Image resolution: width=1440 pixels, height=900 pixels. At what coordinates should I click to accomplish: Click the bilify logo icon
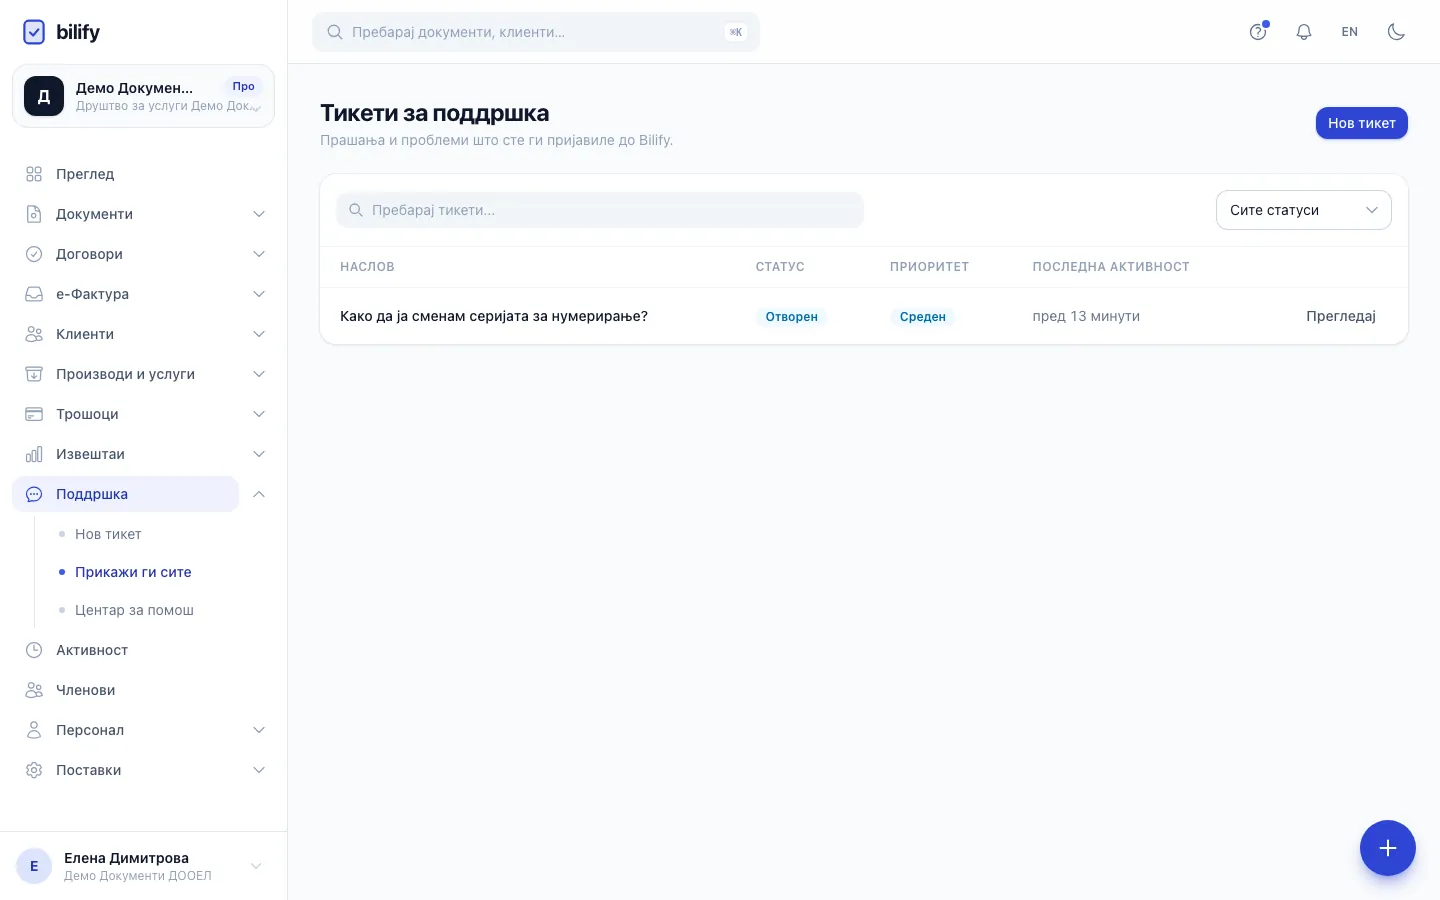point(34,32)
